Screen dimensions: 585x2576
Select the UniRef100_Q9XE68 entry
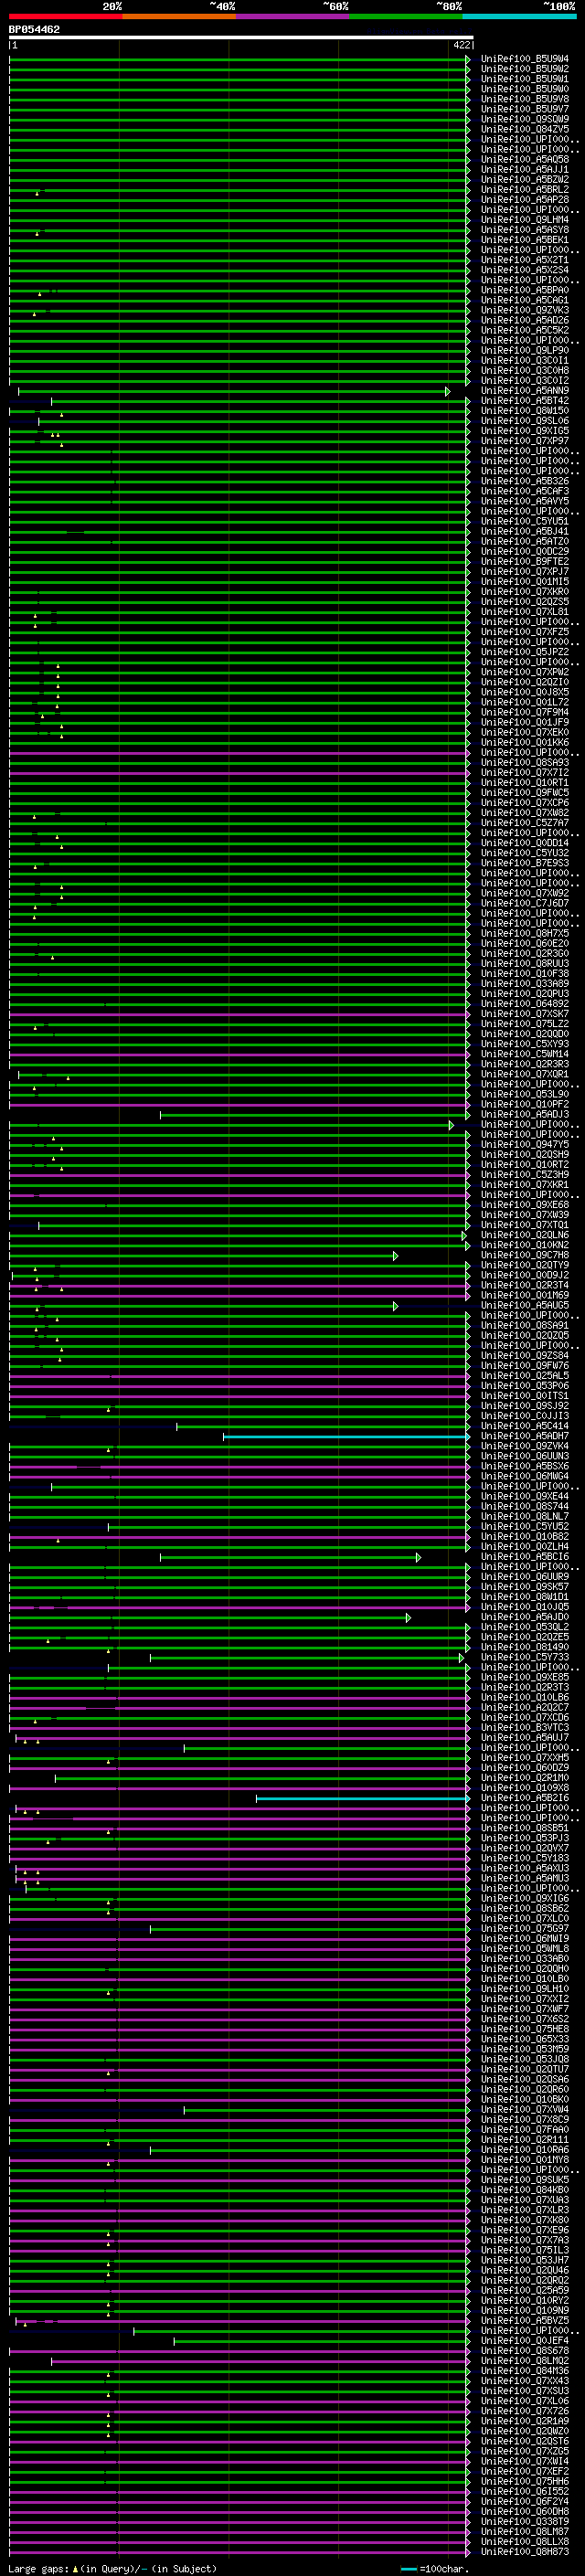525,1205
